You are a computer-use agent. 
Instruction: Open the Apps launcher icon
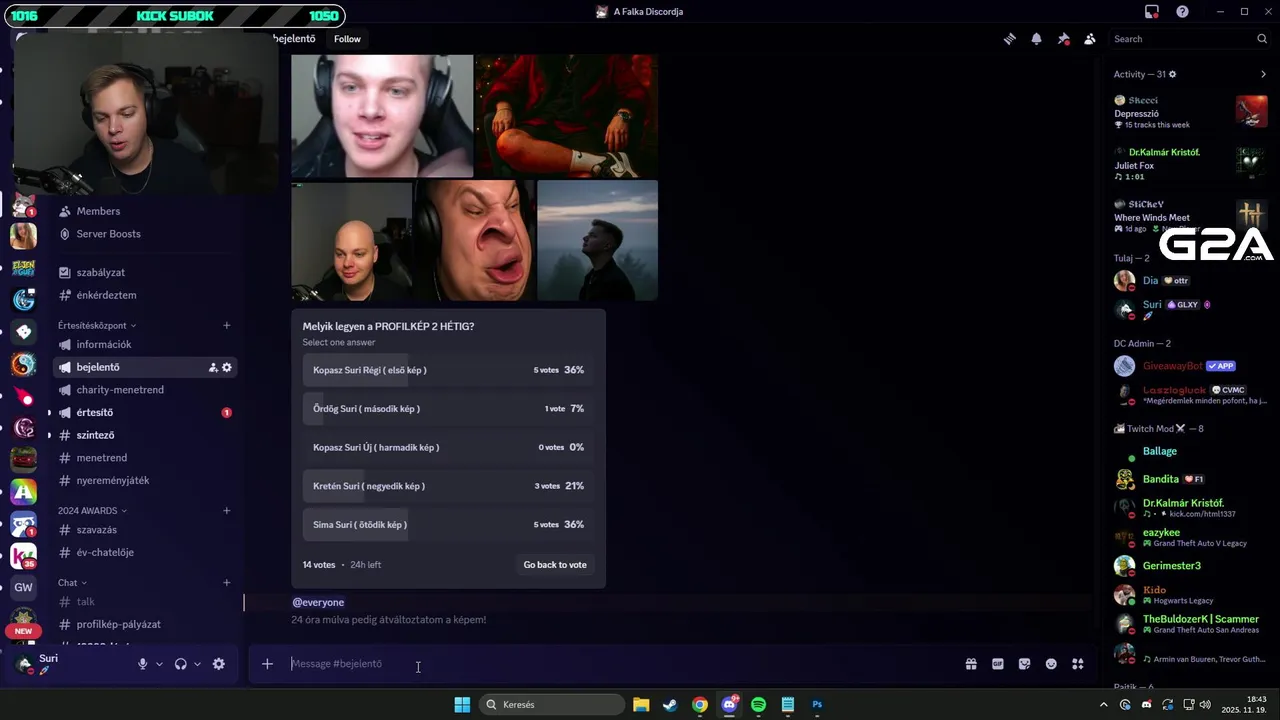pos(1078,664)
